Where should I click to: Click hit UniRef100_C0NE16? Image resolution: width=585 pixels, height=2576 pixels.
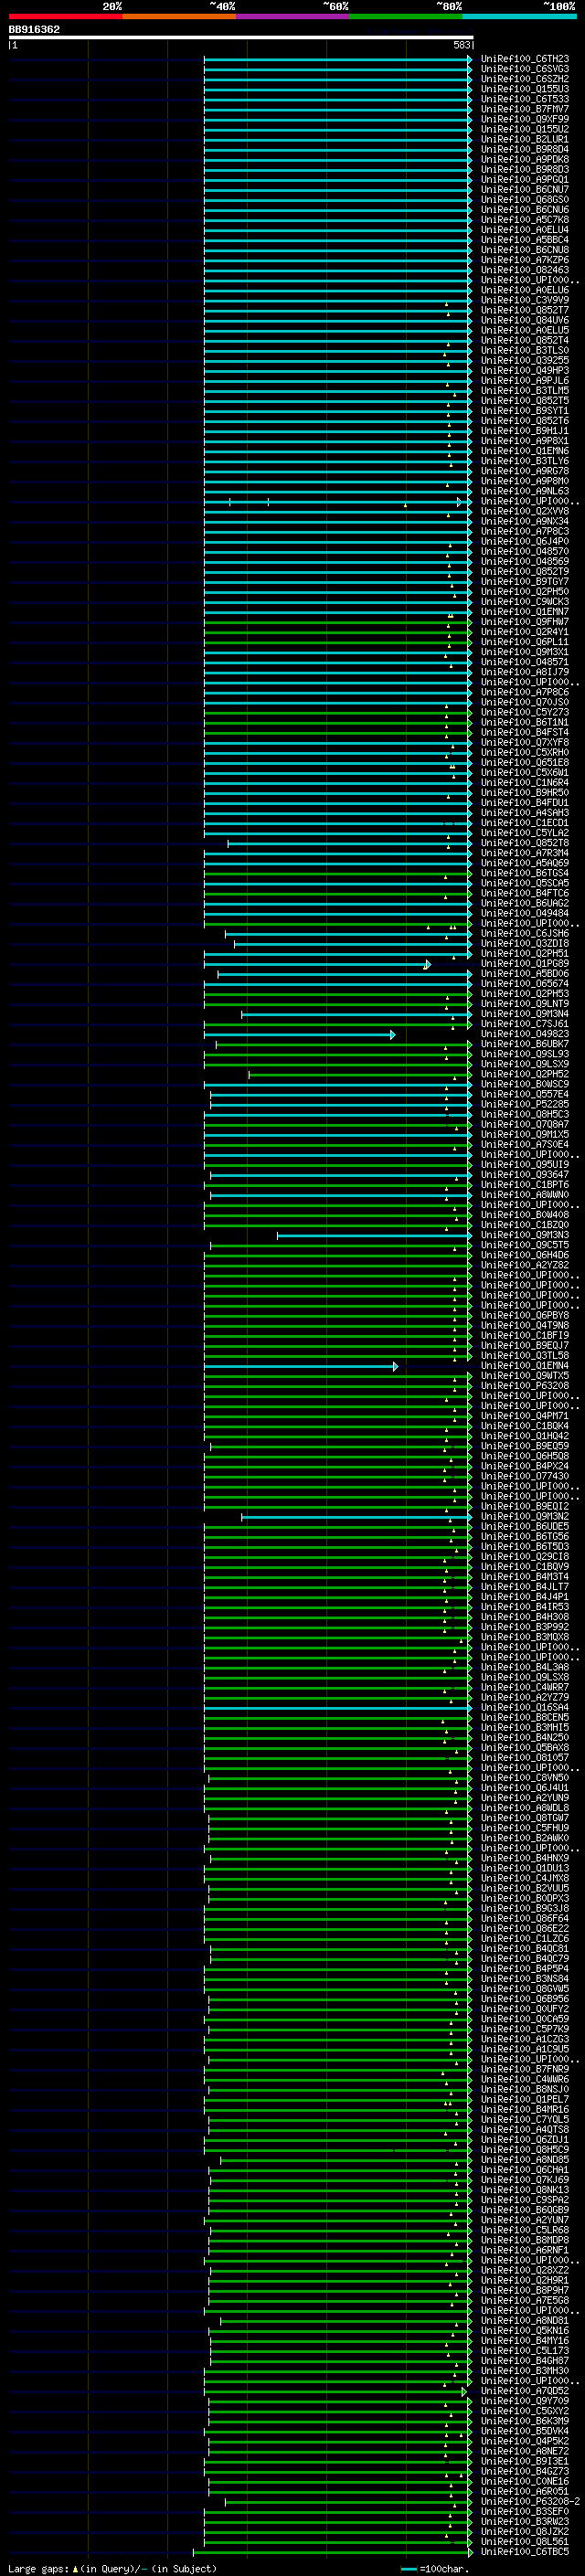pos(524,2480)
